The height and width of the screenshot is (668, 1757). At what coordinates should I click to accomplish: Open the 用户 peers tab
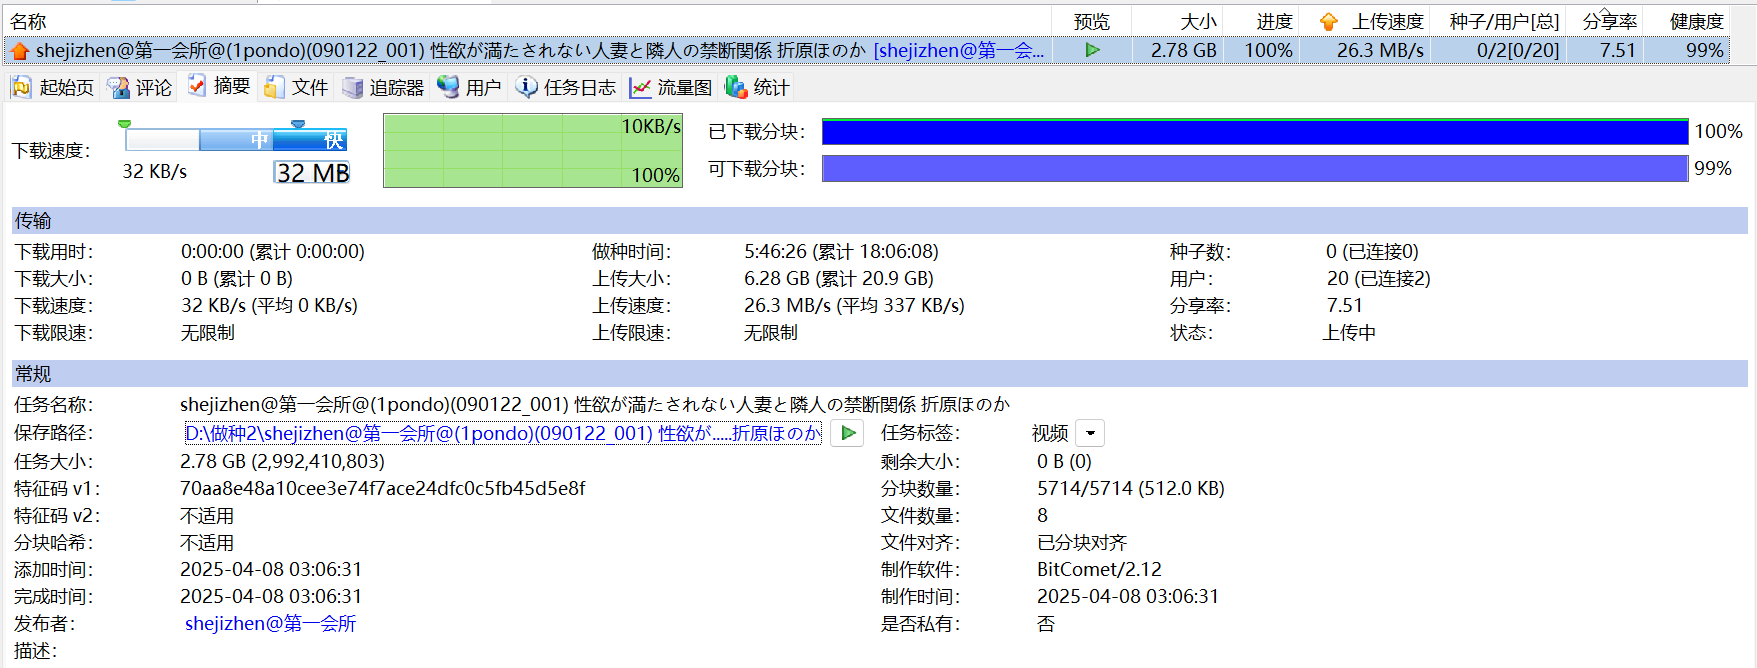coord(469,88)
